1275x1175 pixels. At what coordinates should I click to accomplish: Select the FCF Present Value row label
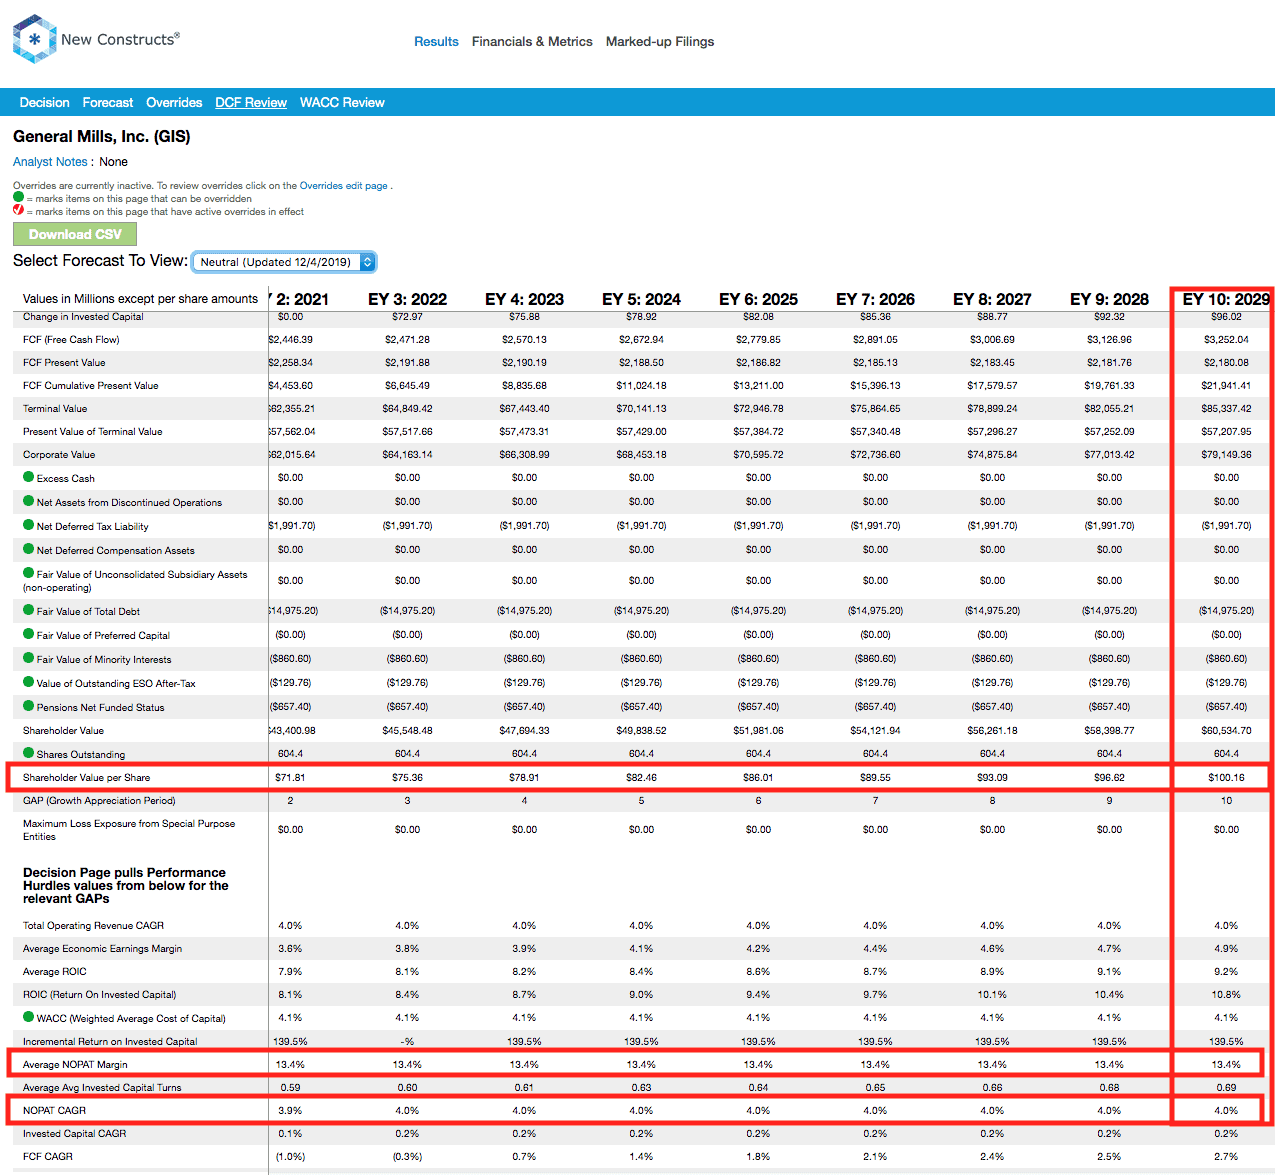click(x=64, y=362)
